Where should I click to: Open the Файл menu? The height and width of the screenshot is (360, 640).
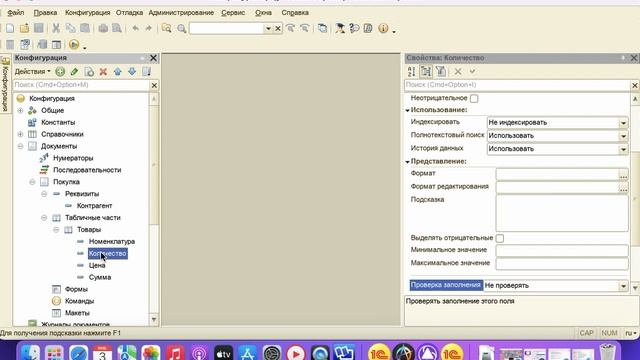coord(16,13)
